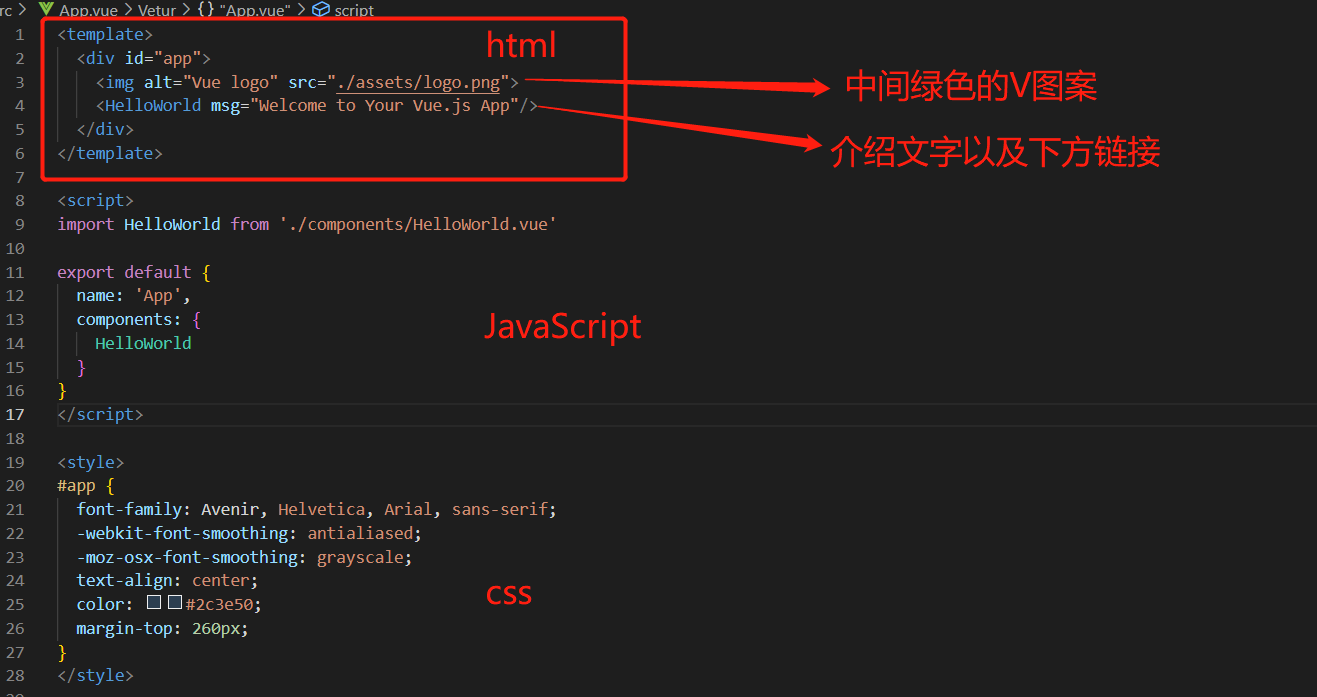
Task: Click the margin-top property
Action: [x=124, y=628]
